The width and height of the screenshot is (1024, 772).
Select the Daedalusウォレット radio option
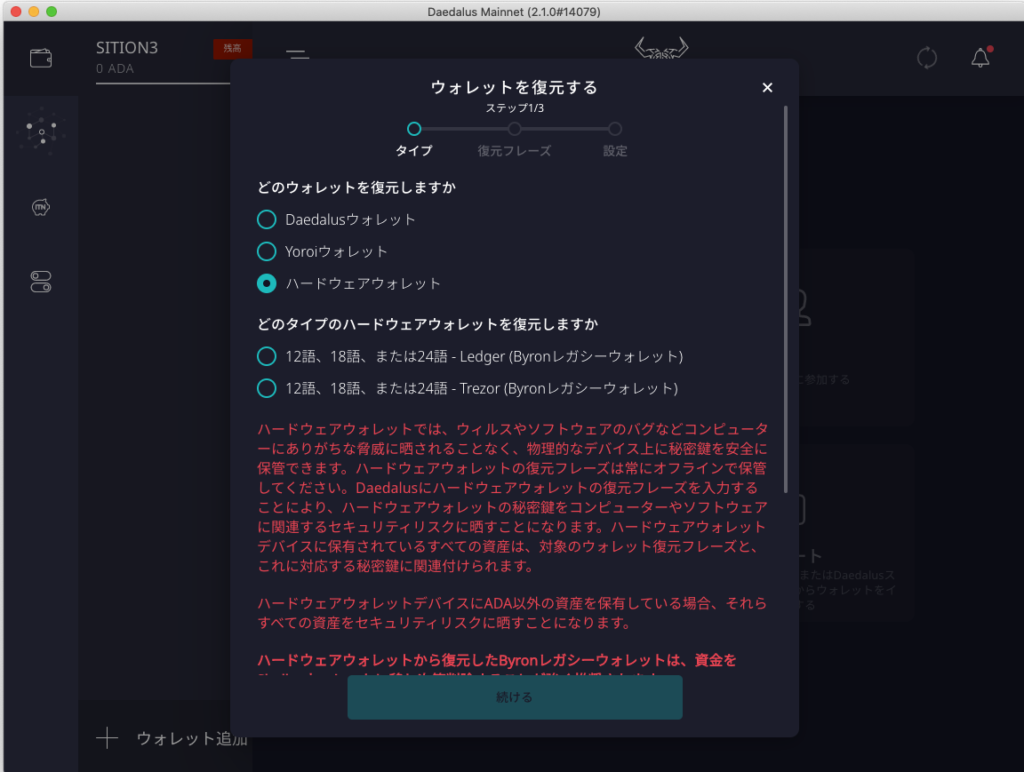pos(267,219)
